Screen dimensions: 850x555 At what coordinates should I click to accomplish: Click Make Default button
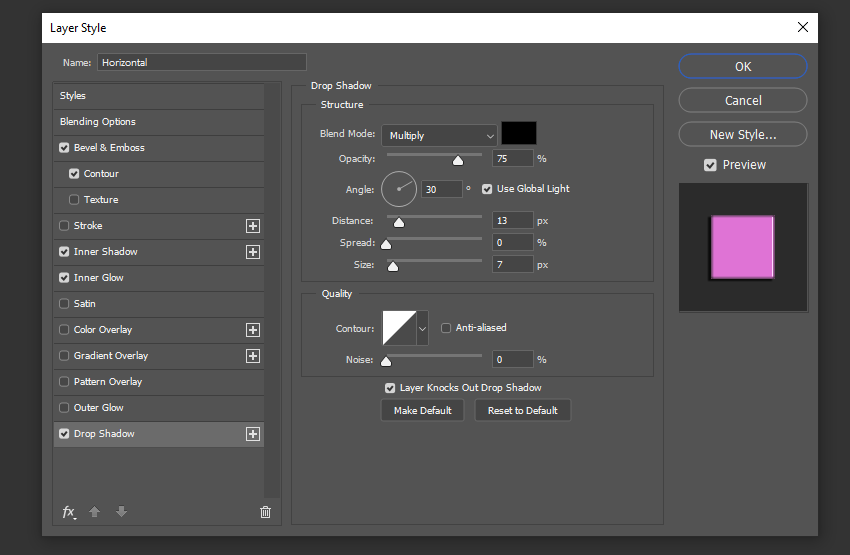coord(422,410)
